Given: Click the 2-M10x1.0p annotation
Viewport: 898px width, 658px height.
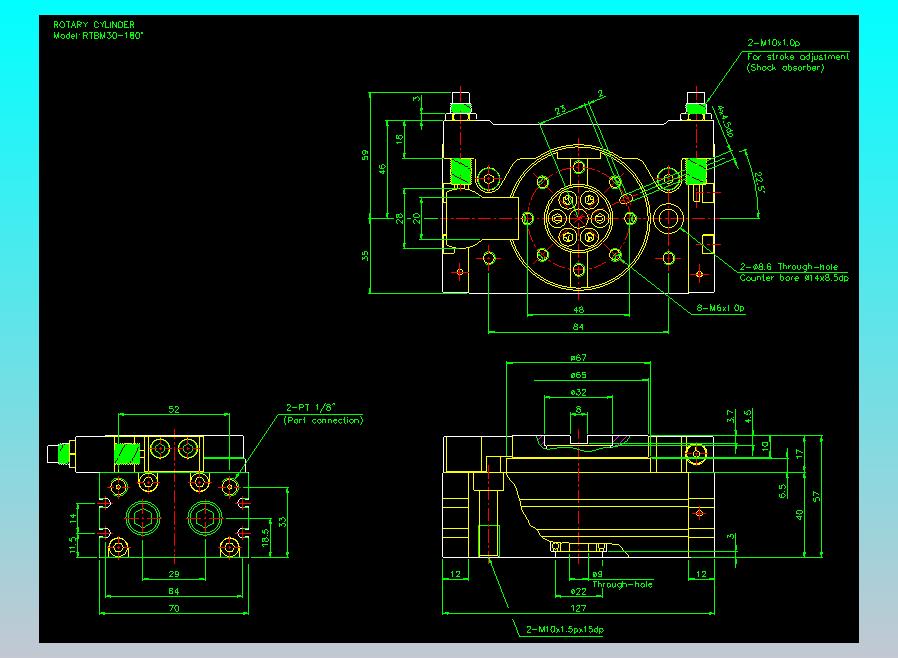Looking at the screenshot, I should click(774, 42).
